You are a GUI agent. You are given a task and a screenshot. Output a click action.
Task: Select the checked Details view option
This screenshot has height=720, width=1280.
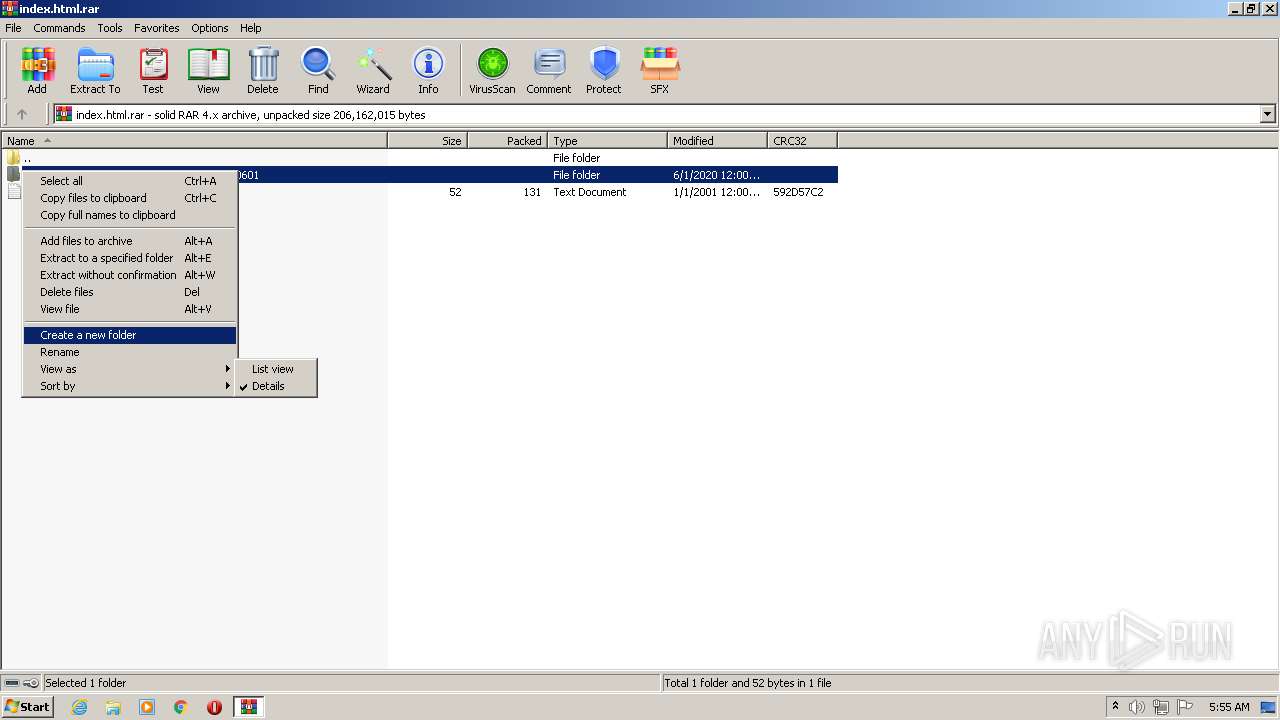(276, 386)
